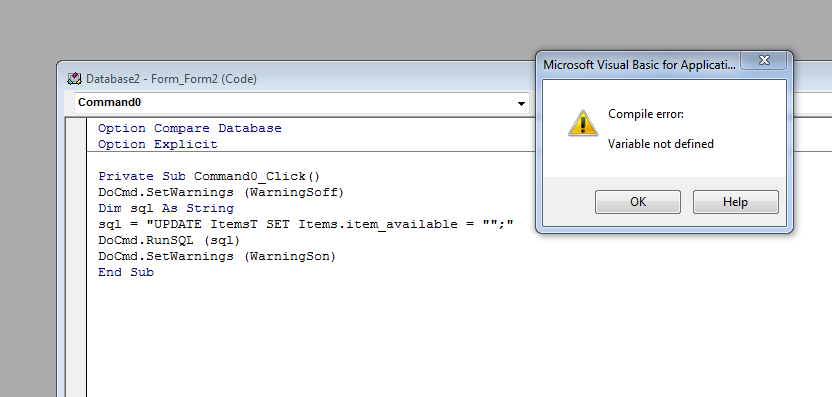The height and width of the screenshot is (397, 832).
Task: Close the Visual Basic error dialog
Action: [764, 60]
